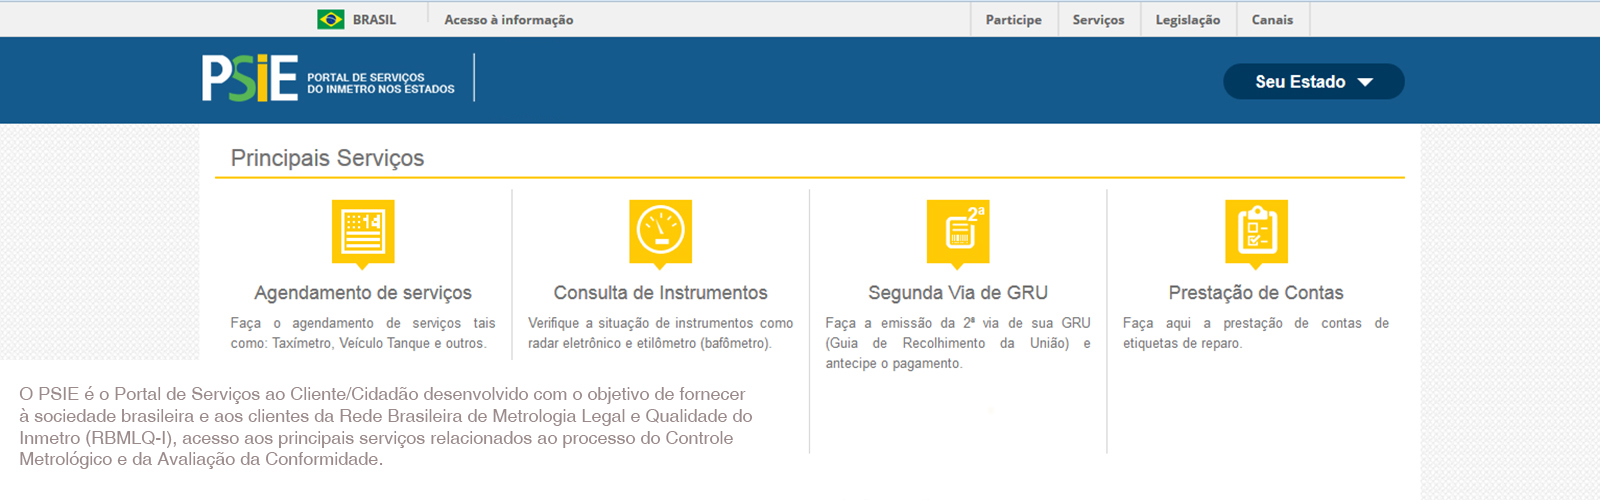Screen dimensions: 1600x500
Task: Open the Serviços menu item
Action: pyautogui.click(x=1099, y=20)
